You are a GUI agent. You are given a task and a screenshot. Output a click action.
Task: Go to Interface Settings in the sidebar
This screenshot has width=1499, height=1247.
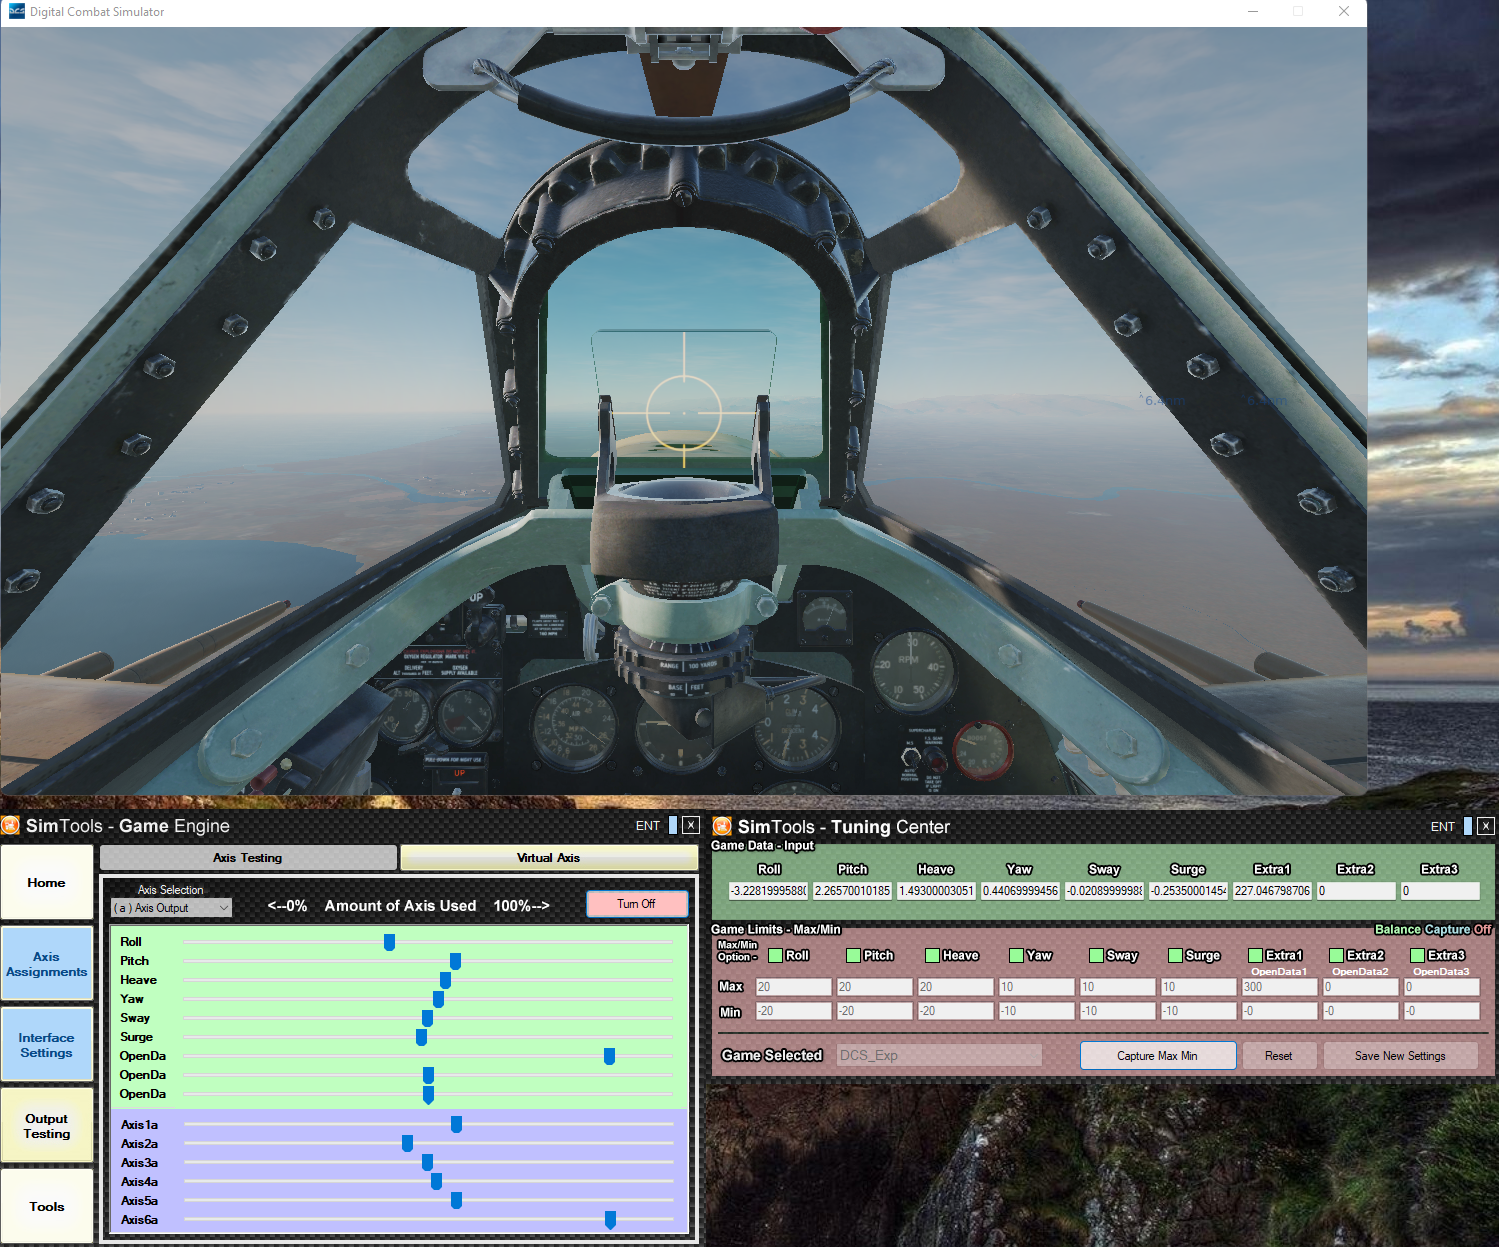tap(47, 1045)
